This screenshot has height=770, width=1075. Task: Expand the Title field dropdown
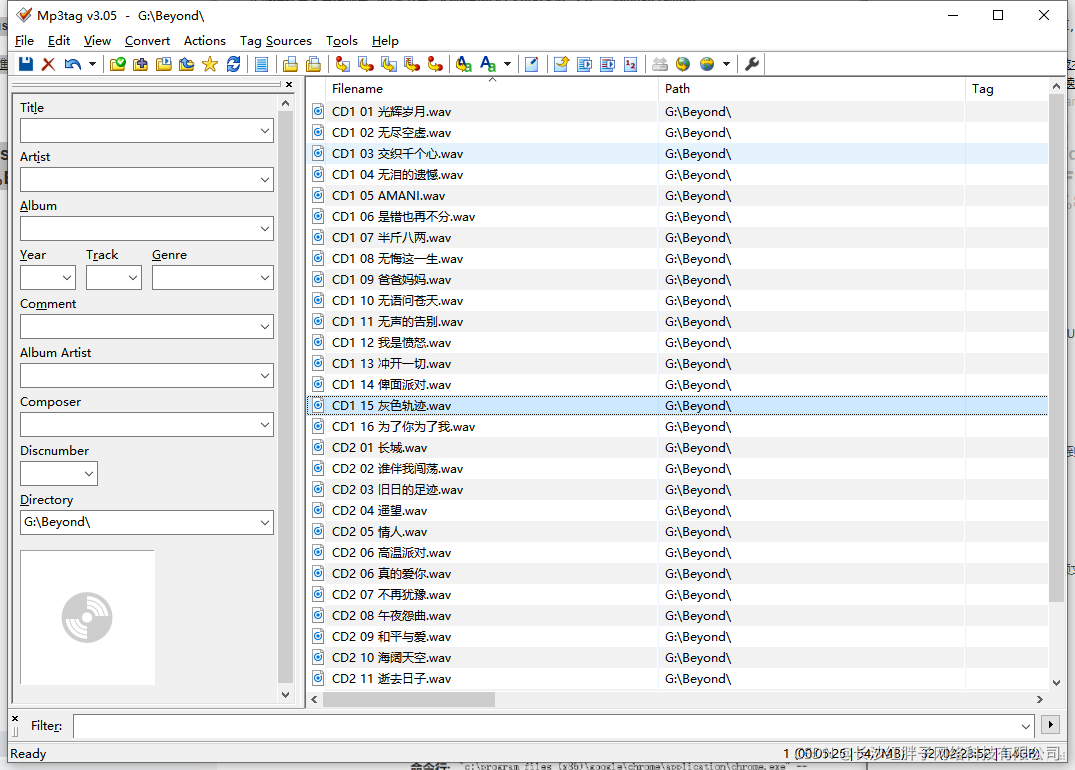265,131
